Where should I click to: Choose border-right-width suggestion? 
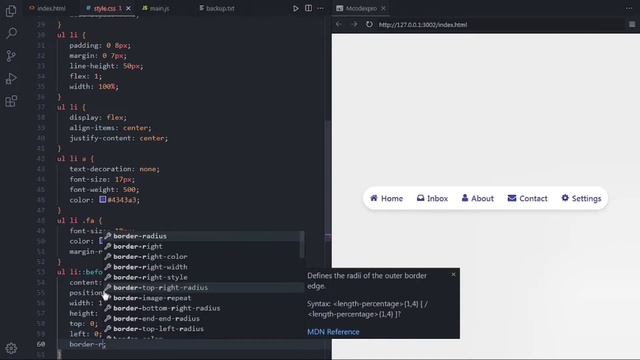click(x=202, y=267)
